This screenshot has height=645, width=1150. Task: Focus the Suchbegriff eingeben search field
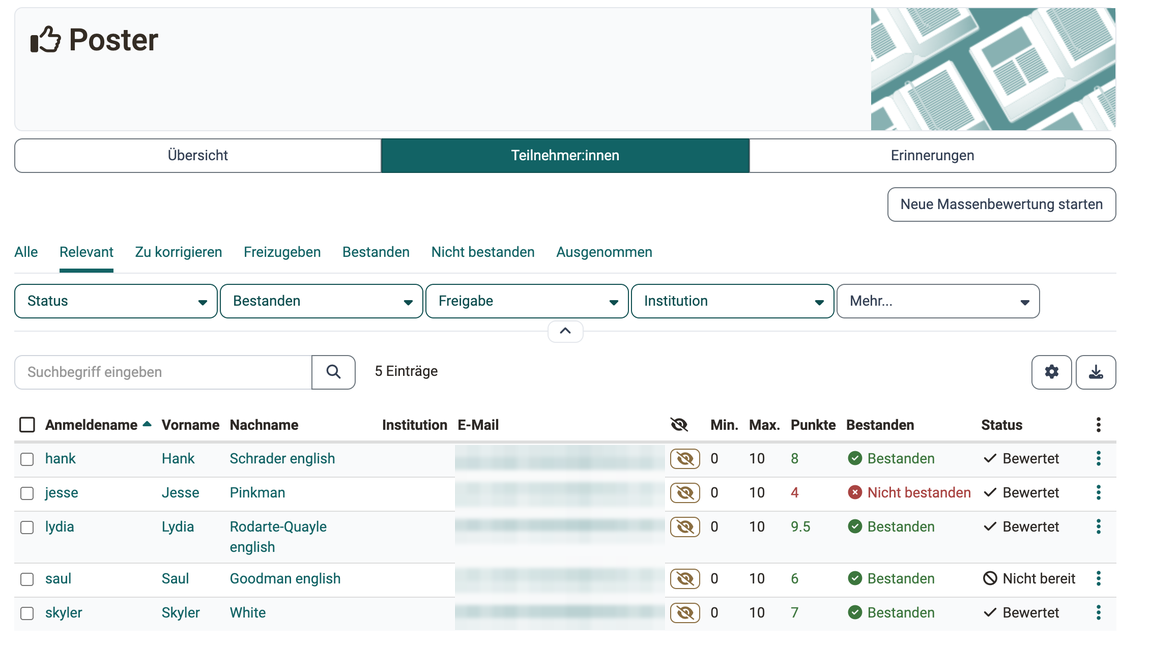(x=163, y=372)
